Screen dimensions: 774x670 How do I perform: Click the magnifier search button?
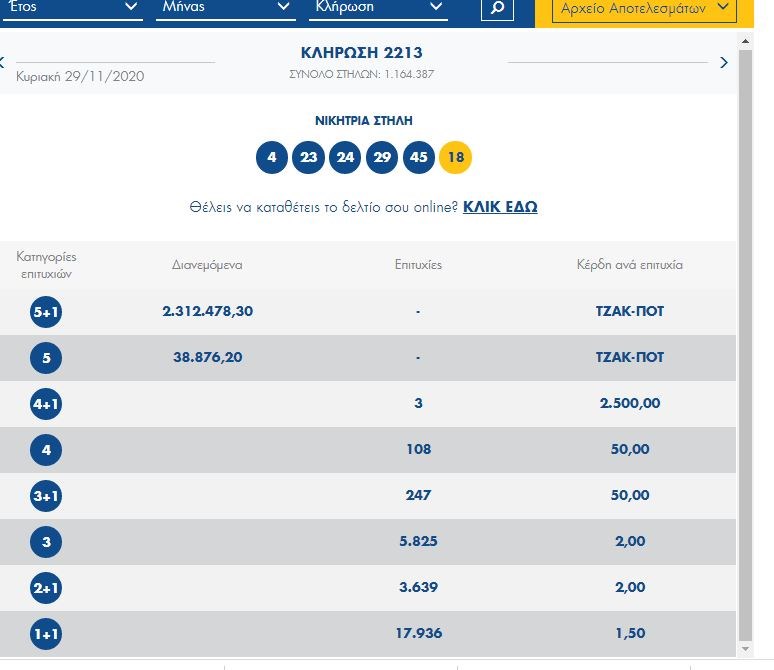click(x=497, y=8)
